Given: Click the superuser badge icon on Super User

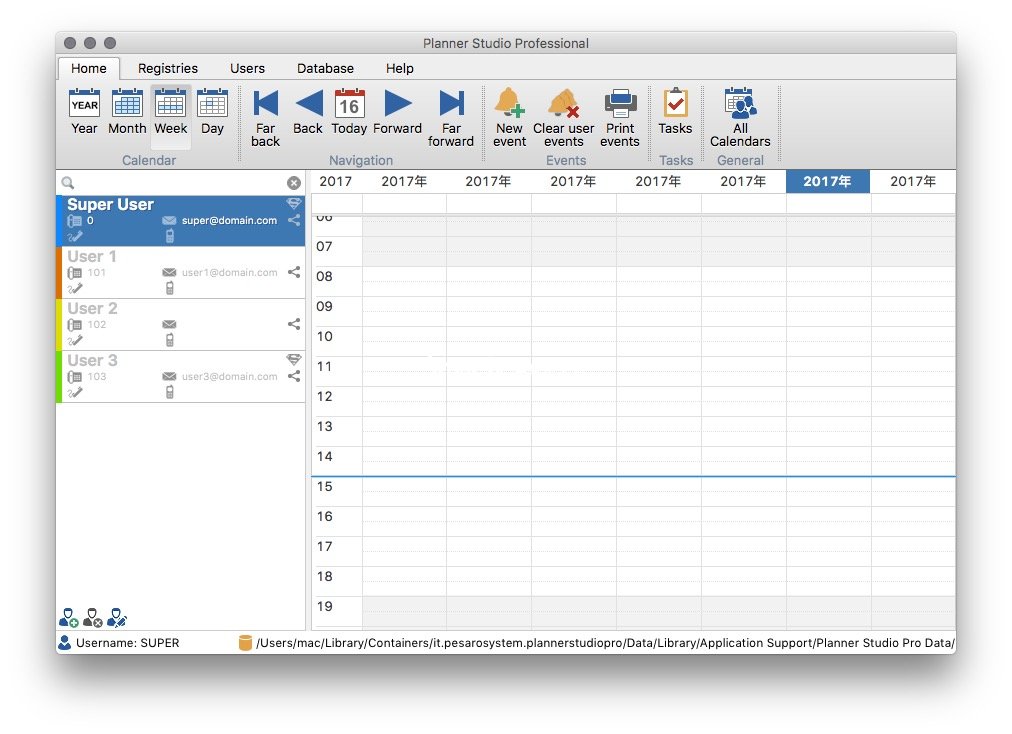Looking at the screenshot, I should click(x=294, y=203).
